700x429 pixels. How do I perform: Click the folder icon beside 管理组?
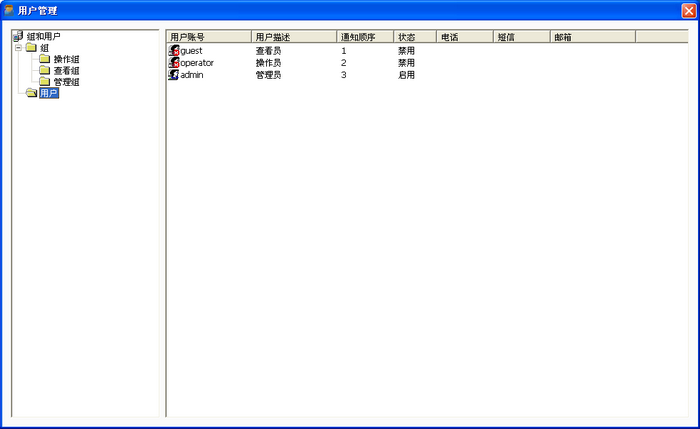pos(44,82)
